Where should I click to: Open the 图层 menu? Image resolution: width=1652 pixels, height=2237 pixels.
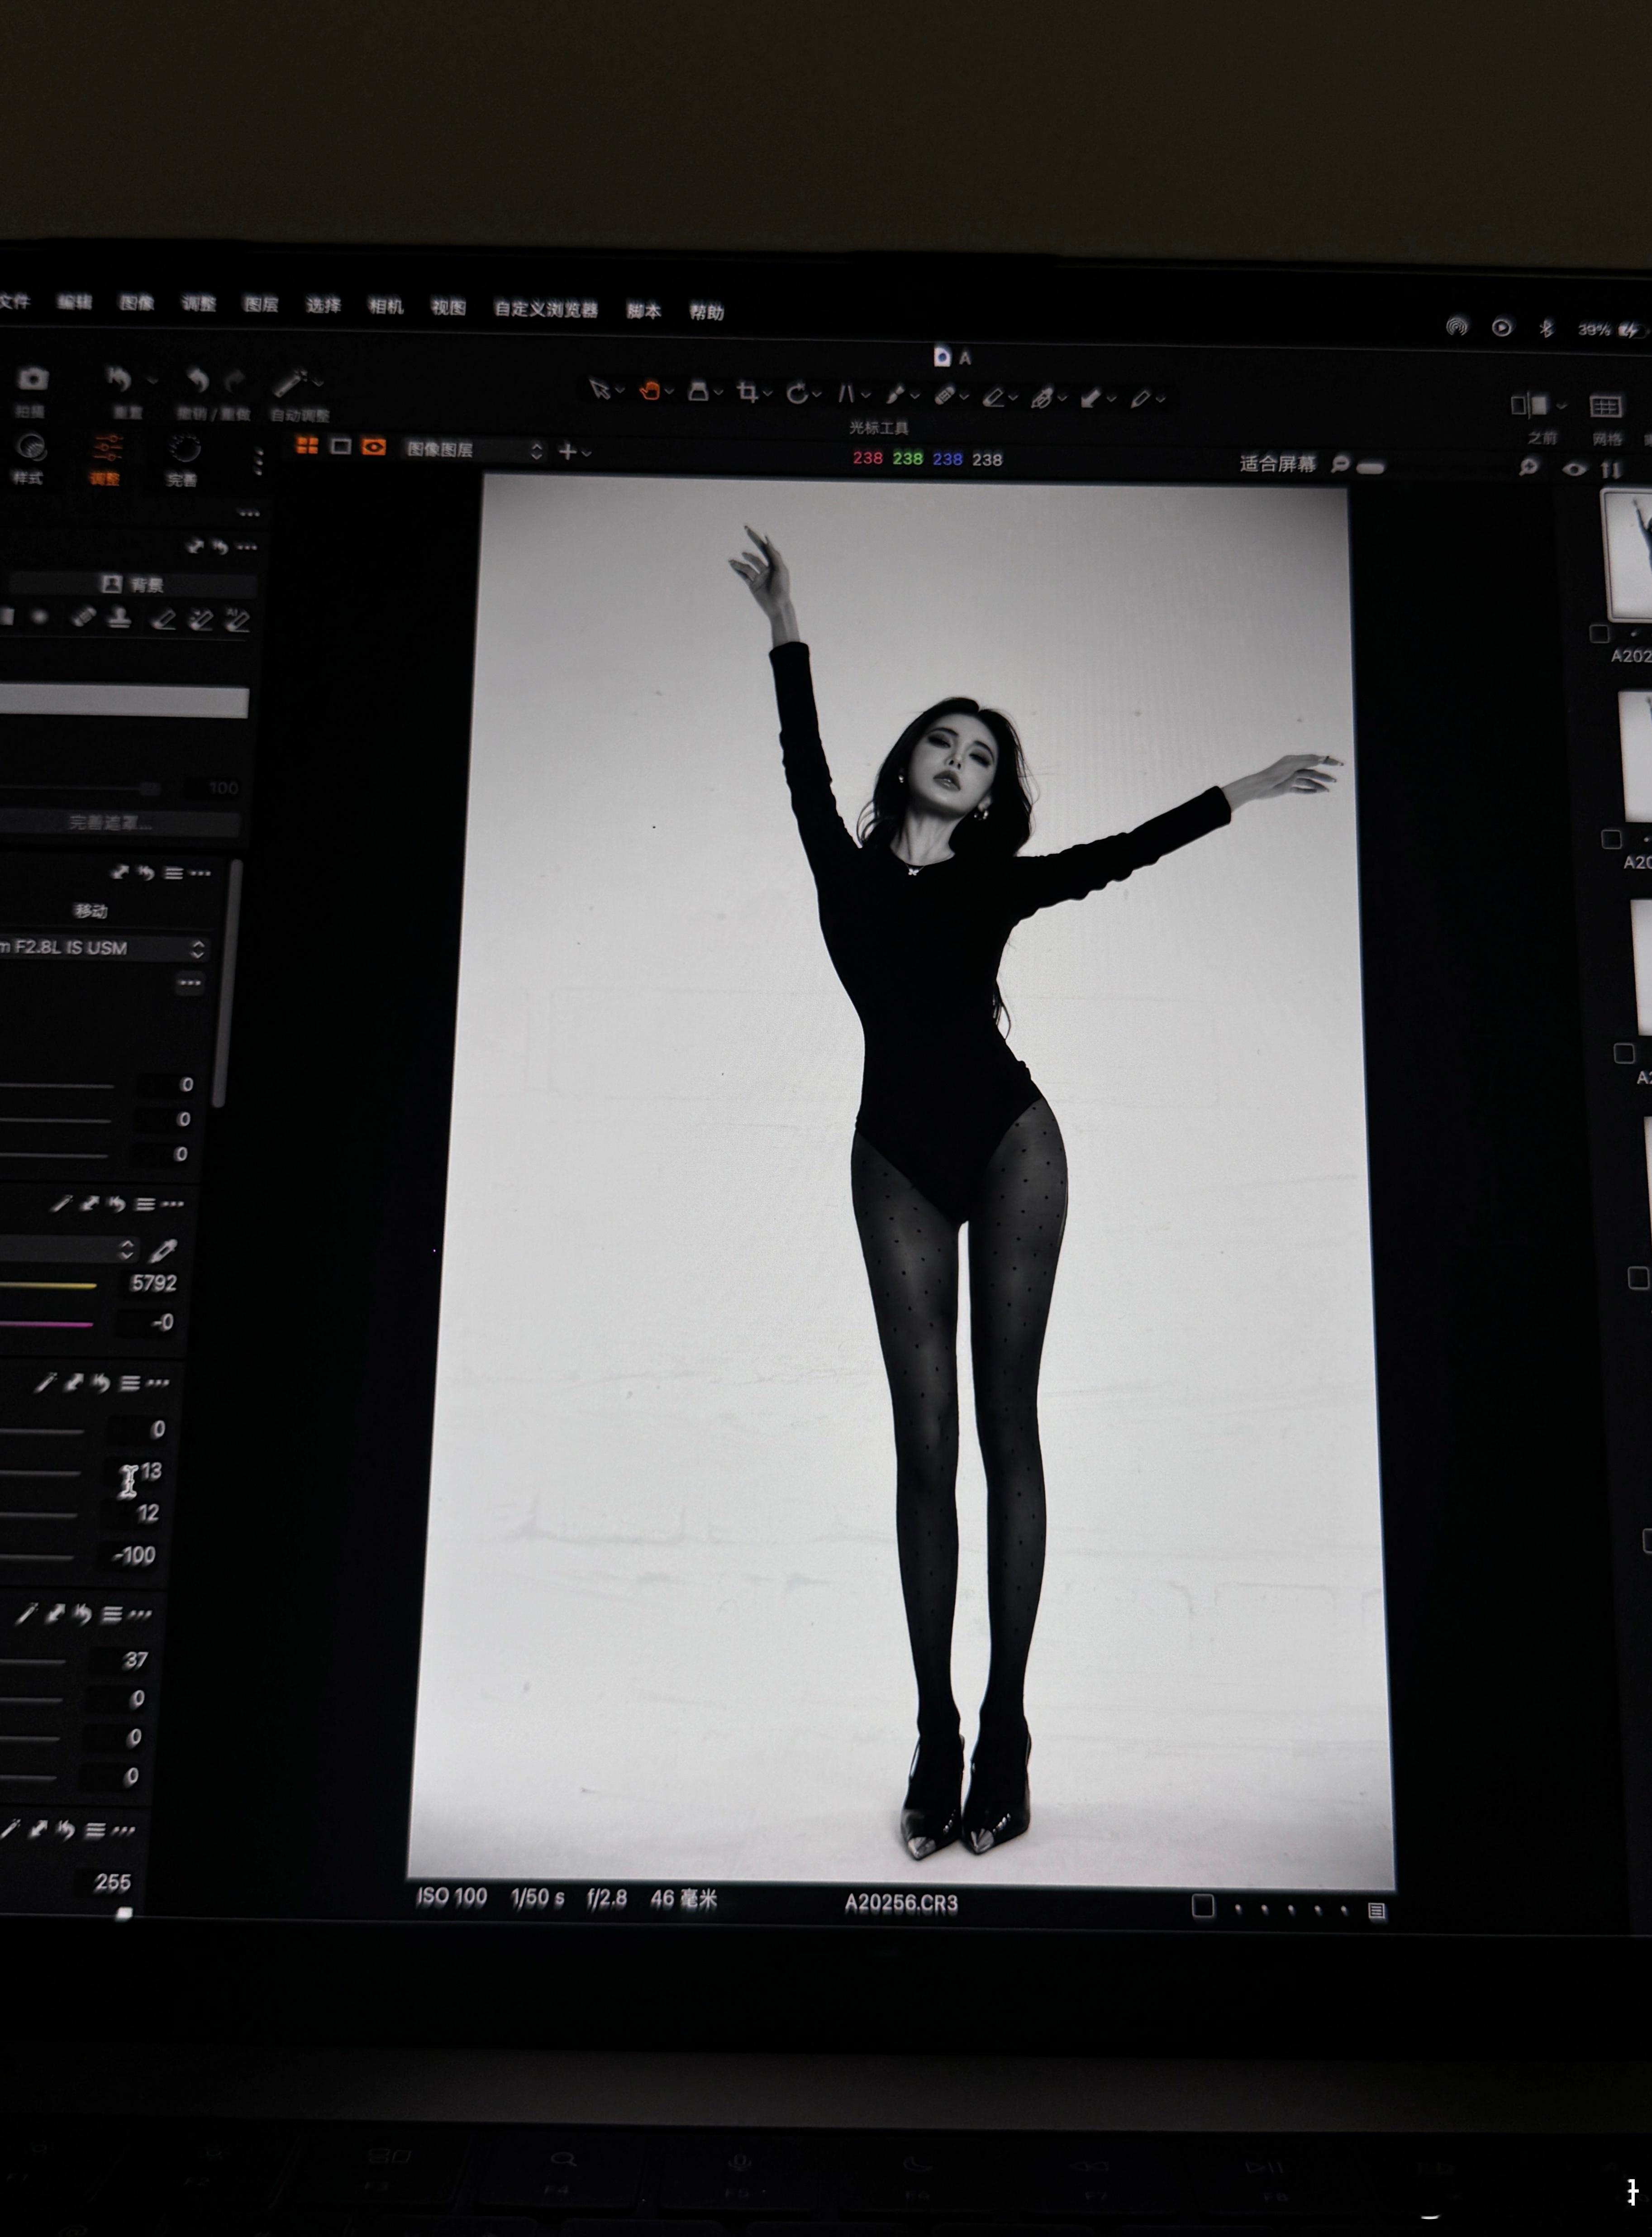tap(261, 304)
